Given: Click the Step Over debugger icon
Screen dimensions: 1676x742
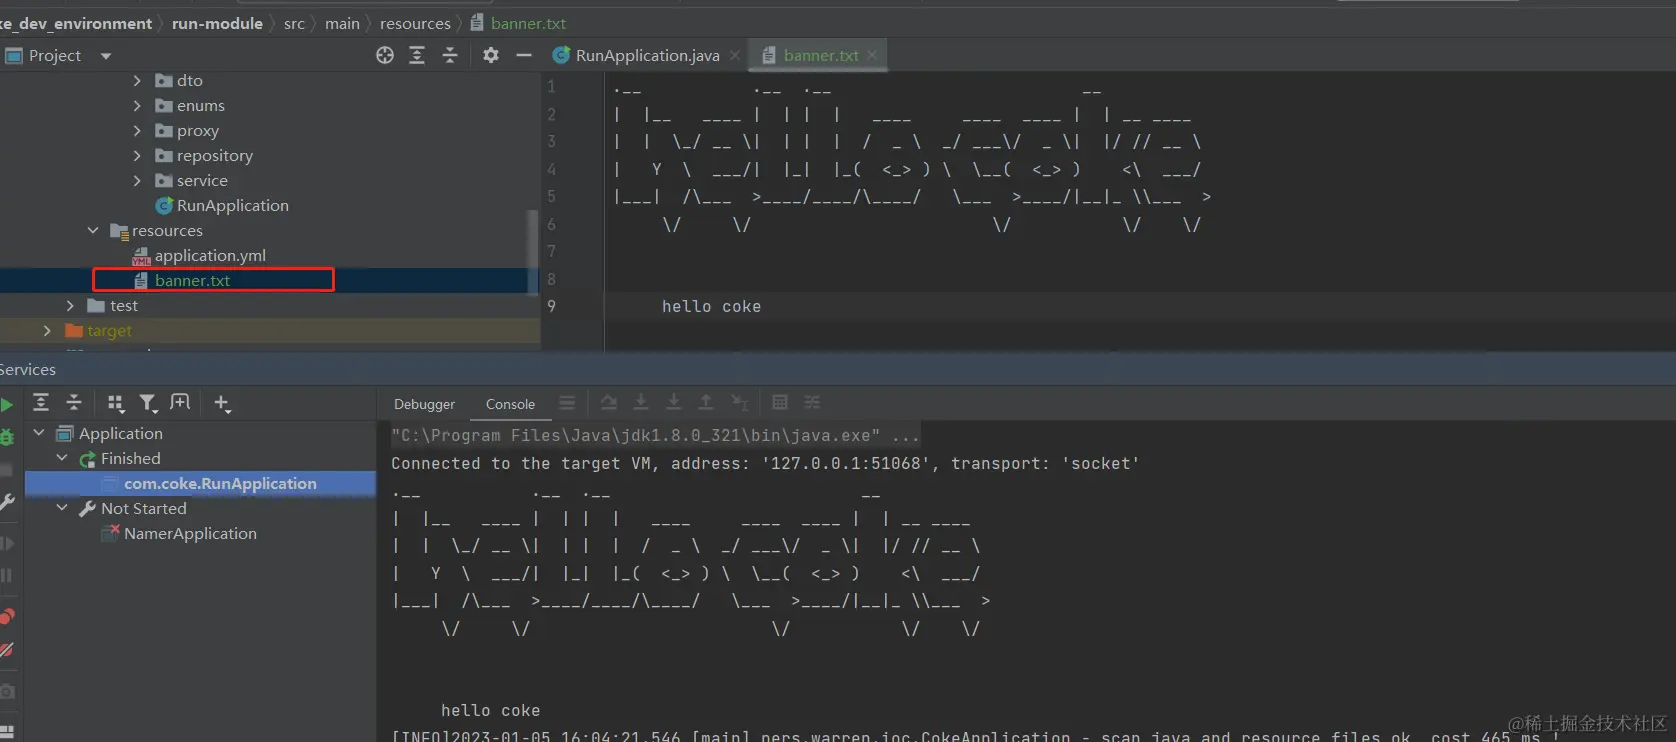Looking at the screenshot, I should (608, 402).
